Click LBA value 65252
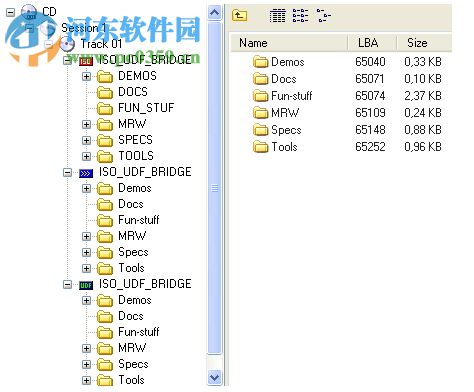Image resolution: width=474 pixels, height=392 pixels. 370,147
